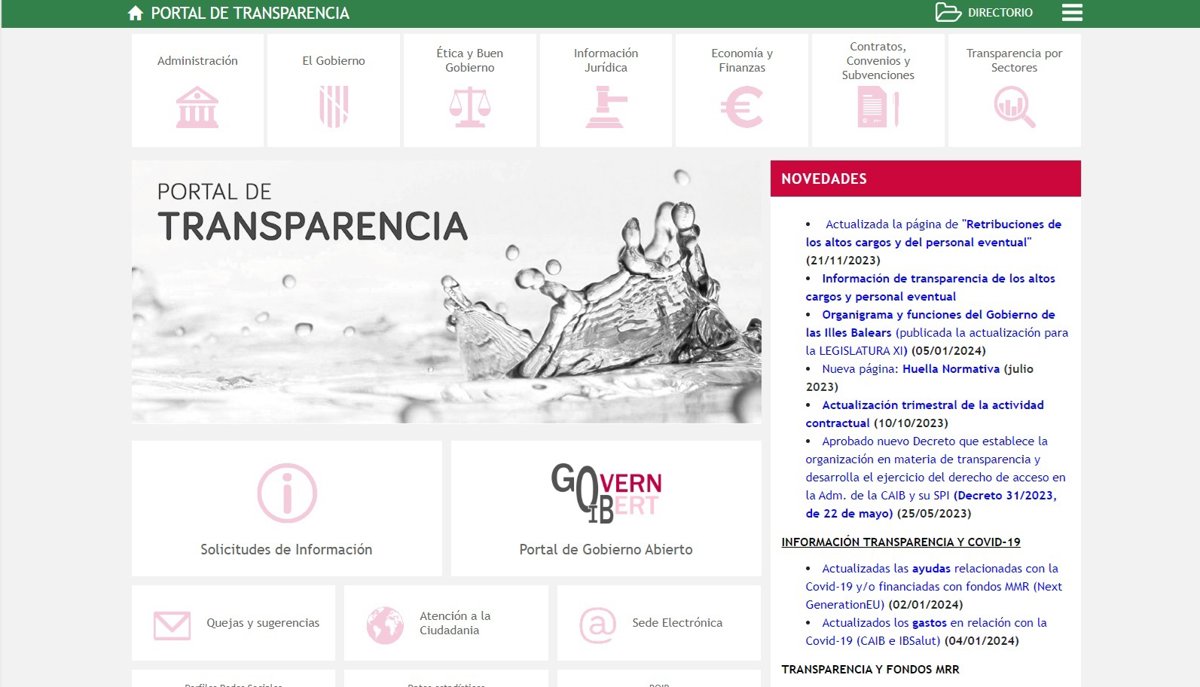Click the Quejas y sugerencias envelope icon

tap(172, 625)
